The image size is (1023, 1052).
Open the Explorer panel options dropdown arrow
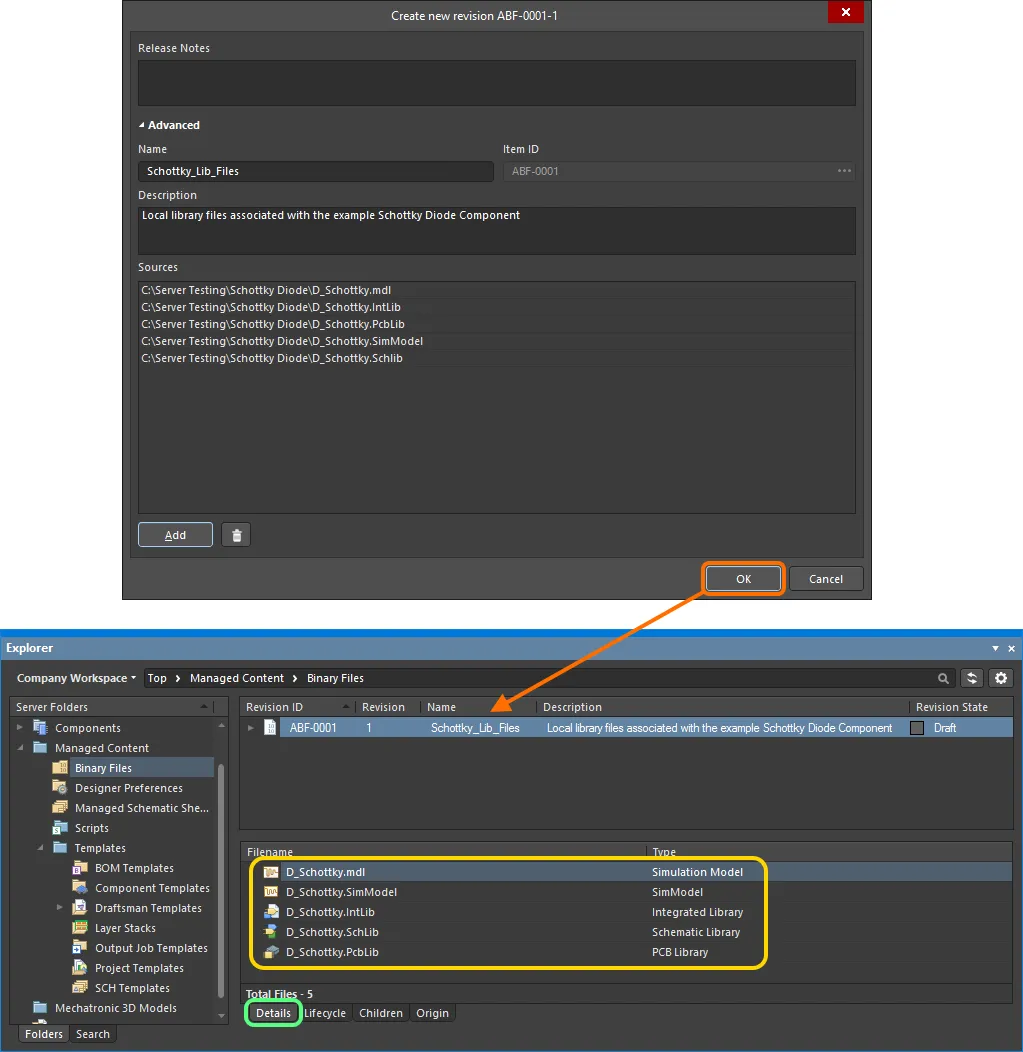coord(995,648)
